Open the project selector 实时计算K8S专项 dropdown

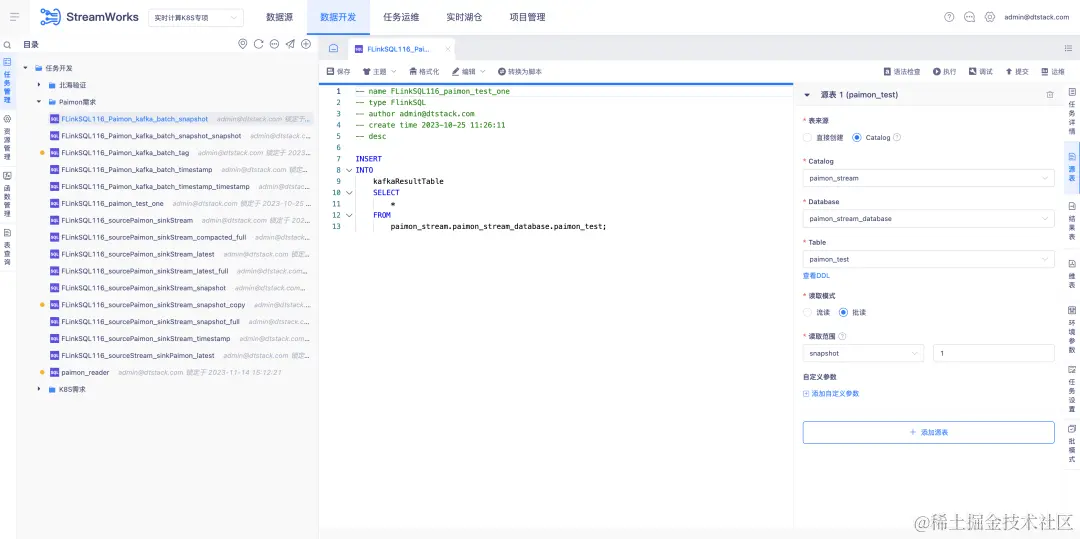pos(196,17)
